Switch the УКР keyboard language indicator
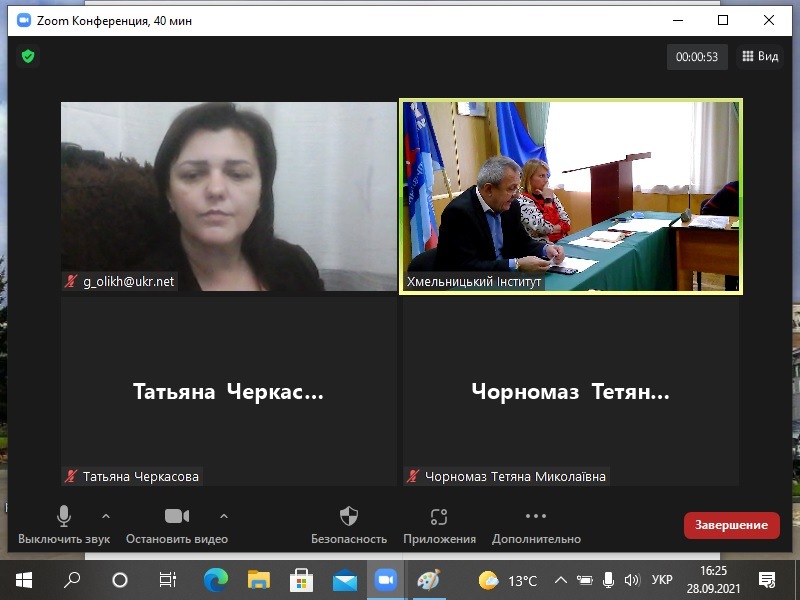 point(662,580)
